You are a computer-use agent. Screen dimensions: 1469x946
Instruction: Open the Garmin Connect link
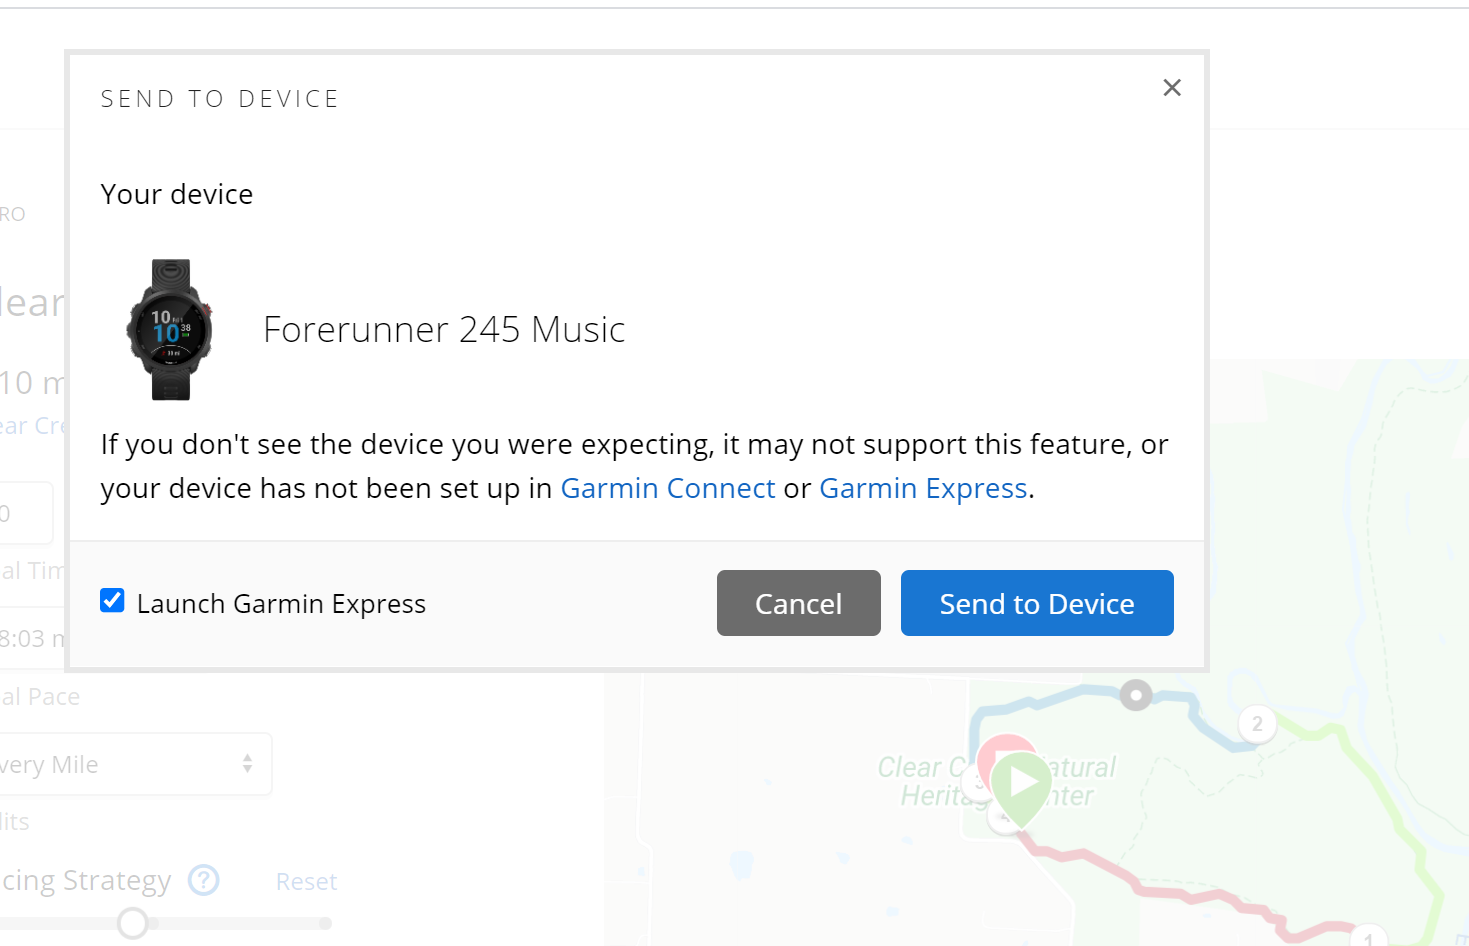[667, 488]
